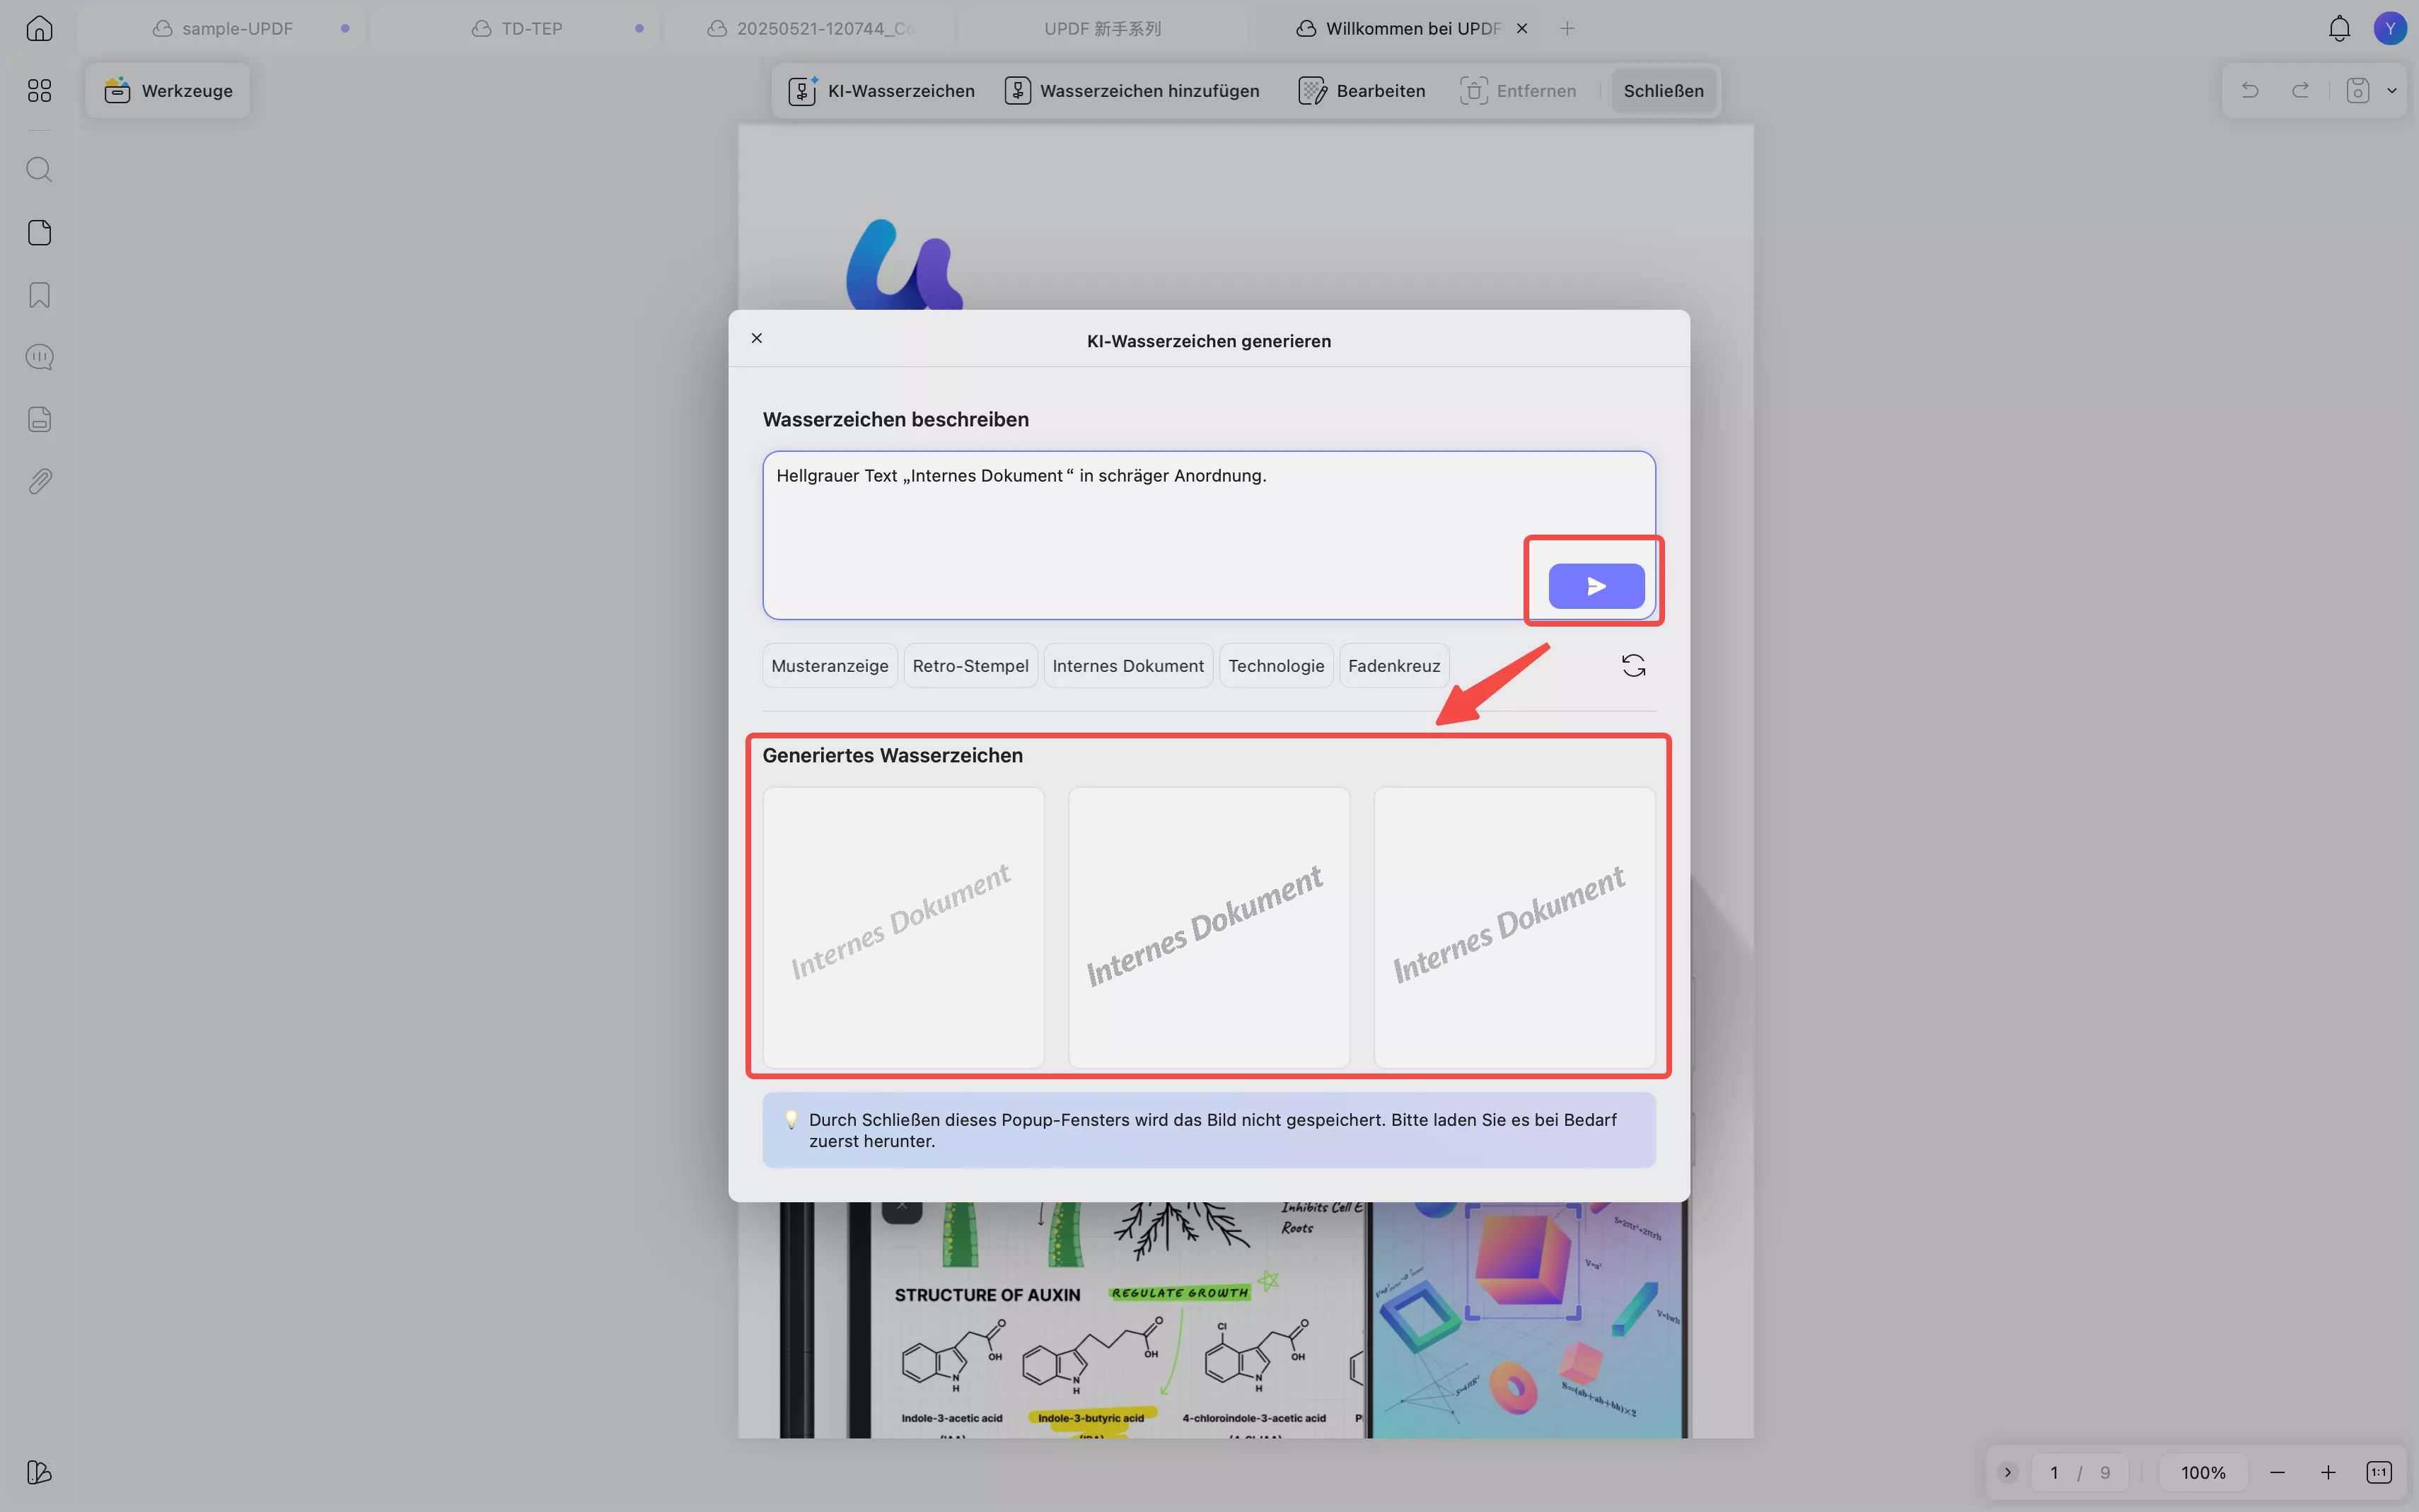Screen dimensions: 2419x1512
Task: Open the attachments paperclip panel
Action: tap(39, 482)
